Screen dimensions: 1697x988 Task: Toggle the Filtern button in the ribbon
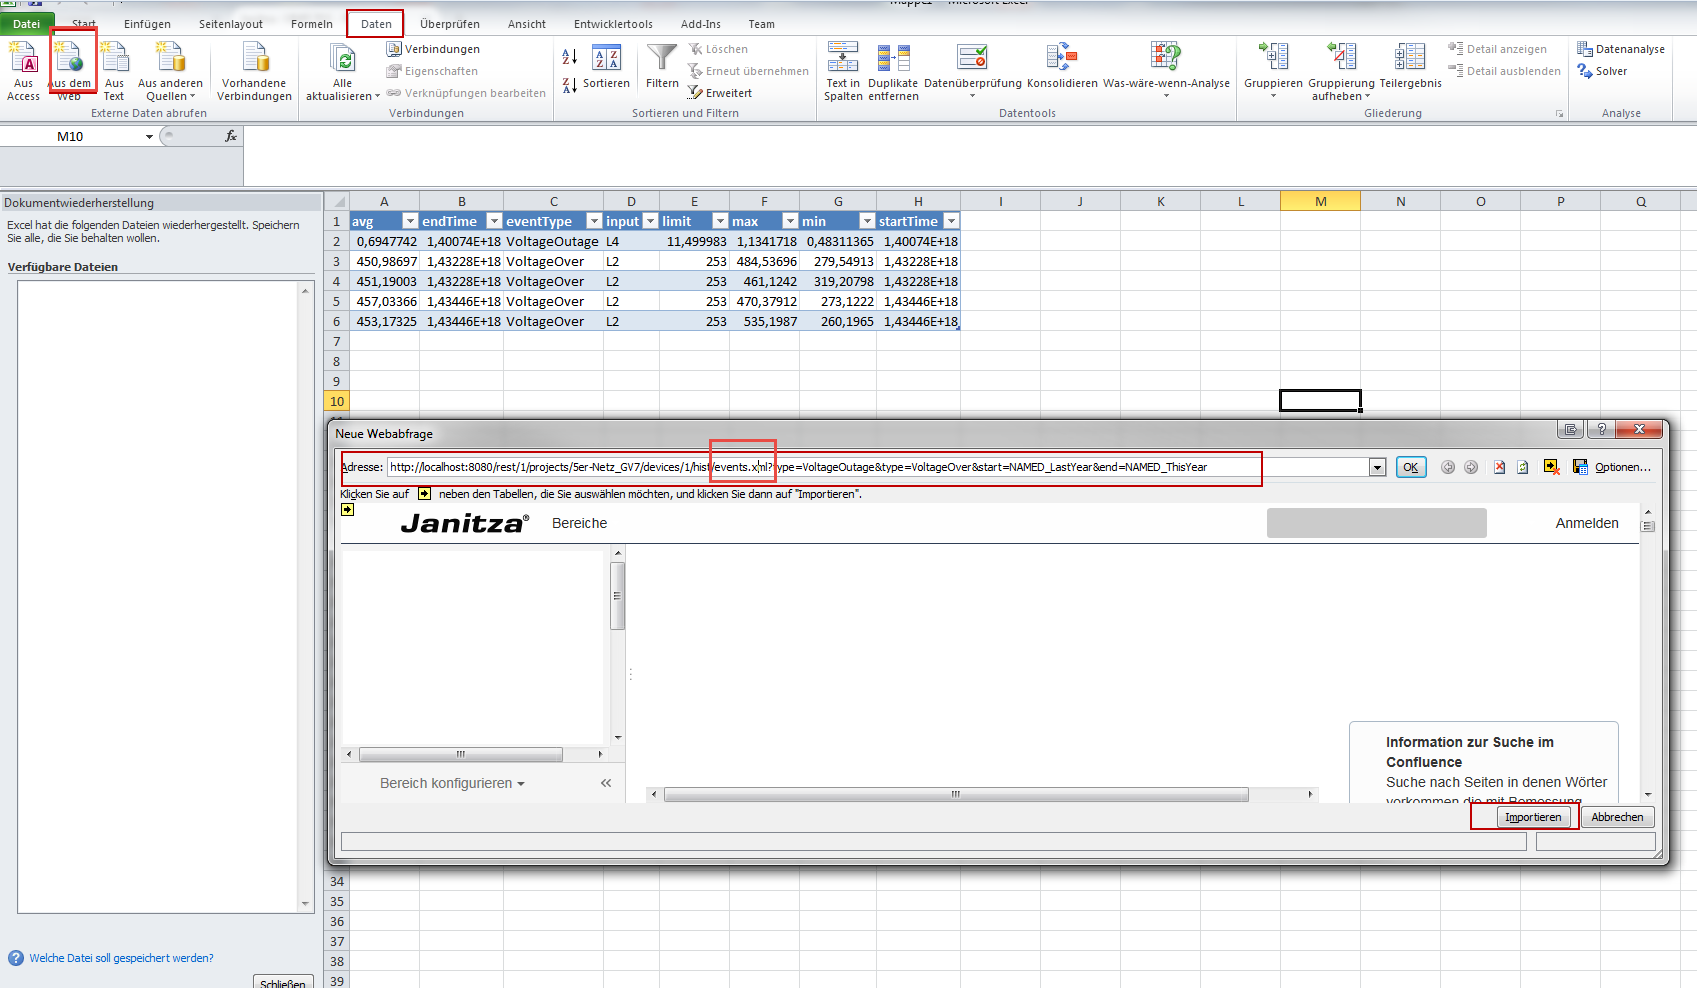tap(661, 68)
